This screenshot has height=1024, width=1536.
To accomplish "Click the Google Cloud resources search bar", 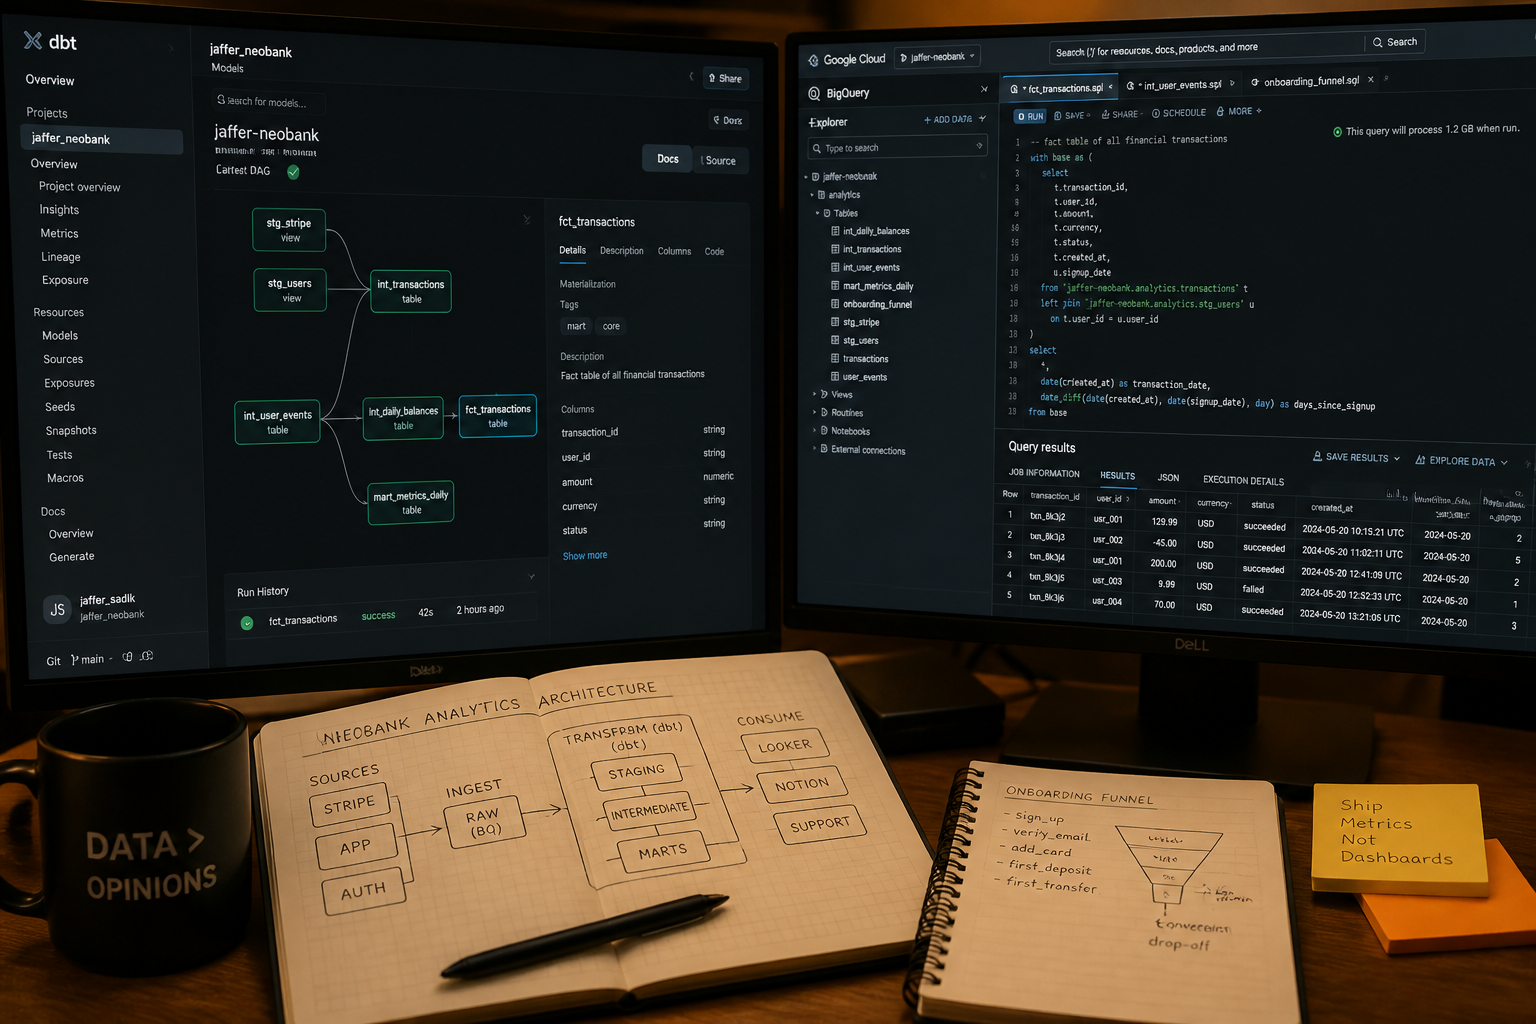I will (1206, 48).
